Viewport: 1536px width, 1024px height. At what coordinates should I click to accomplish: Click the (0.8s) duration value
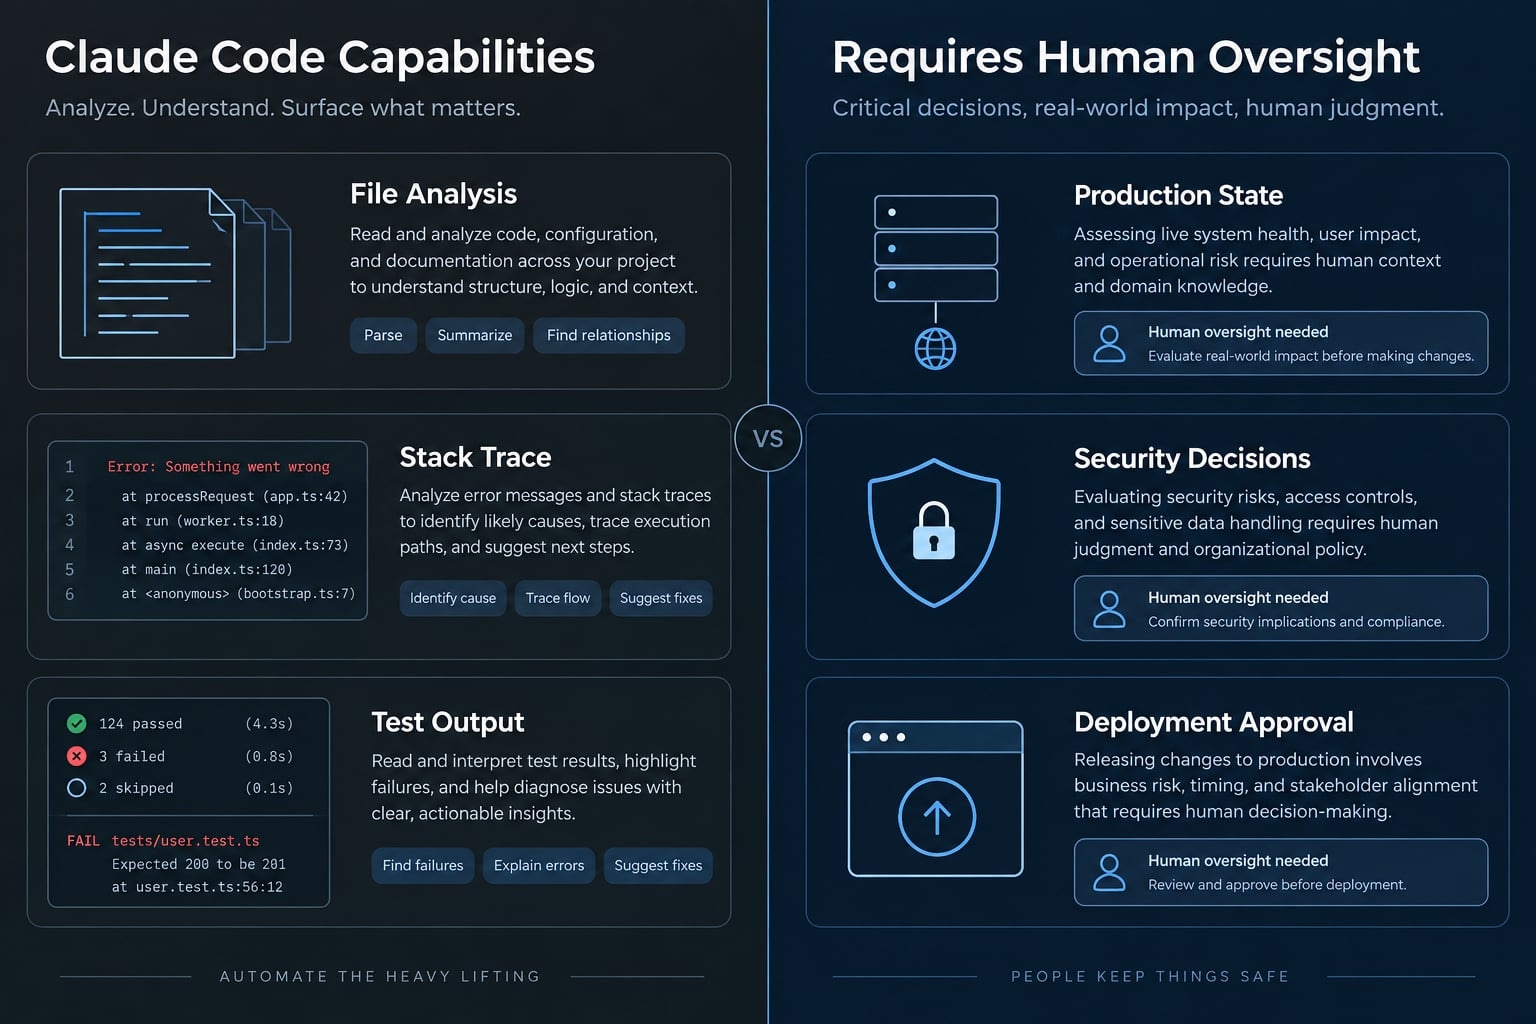pos(269,757)
